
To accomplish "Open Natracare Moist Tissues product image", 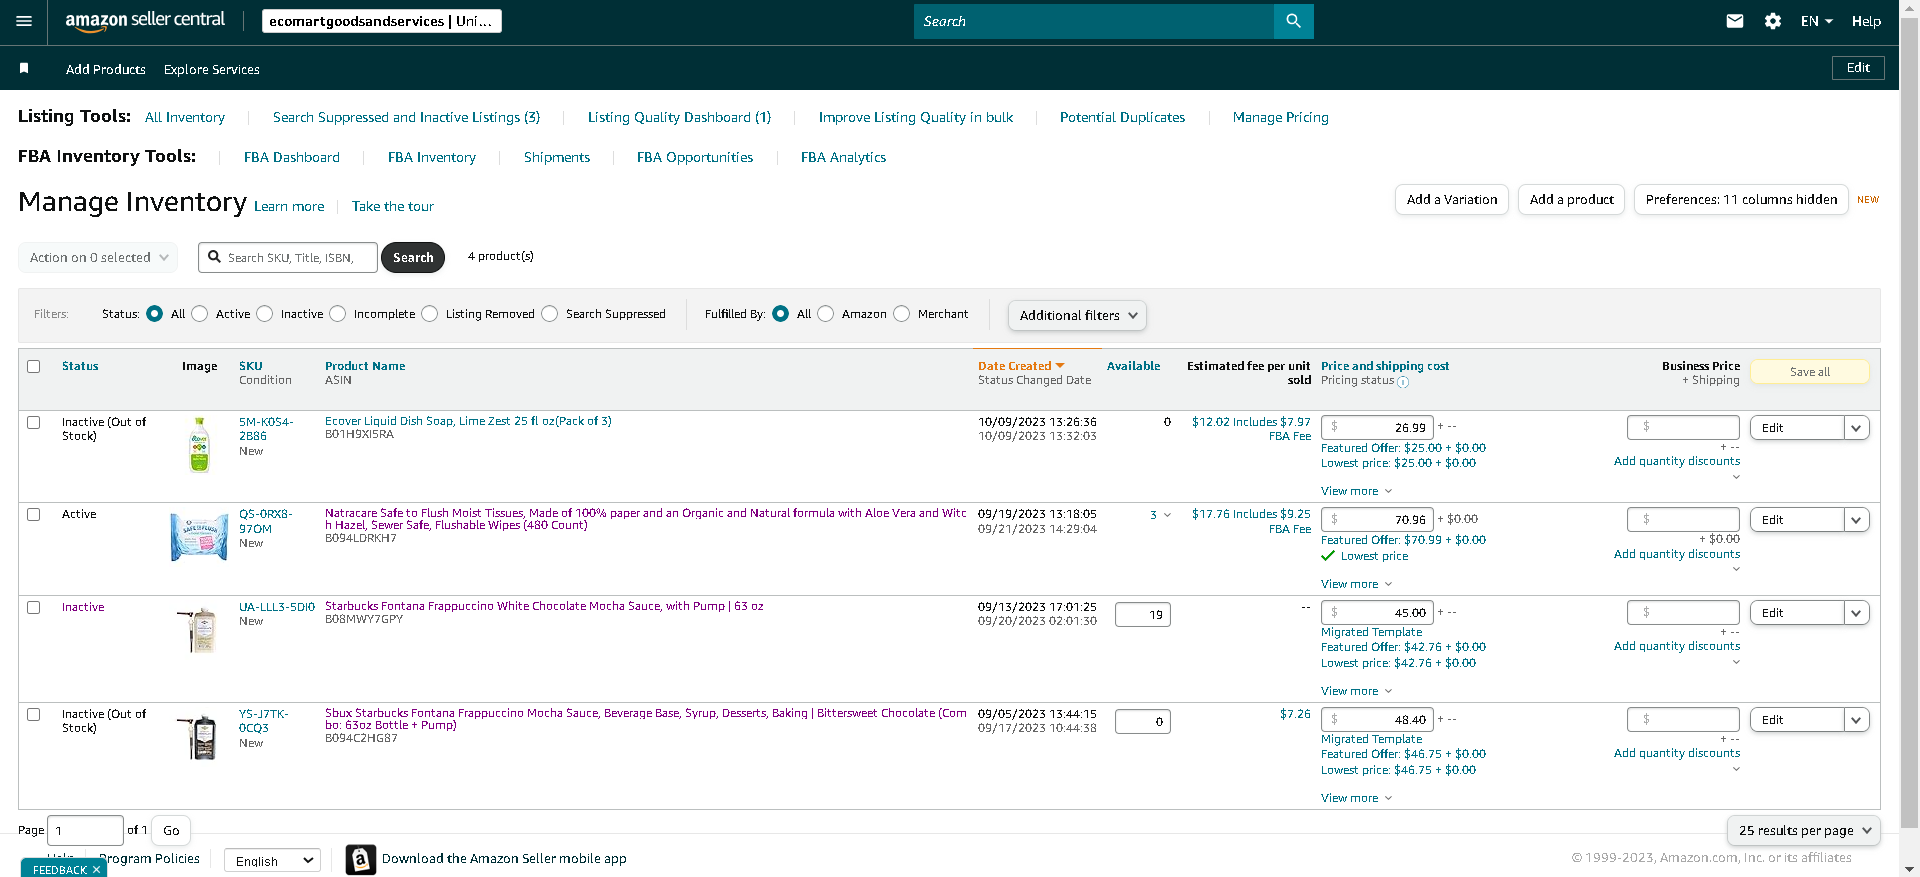I will coord(199,537).
